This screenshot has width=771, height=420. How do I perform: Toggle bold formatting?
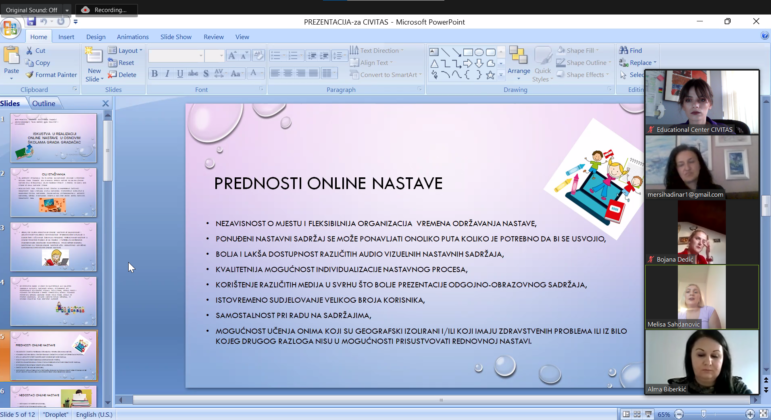pyautogui.click(x=154, y=74)
